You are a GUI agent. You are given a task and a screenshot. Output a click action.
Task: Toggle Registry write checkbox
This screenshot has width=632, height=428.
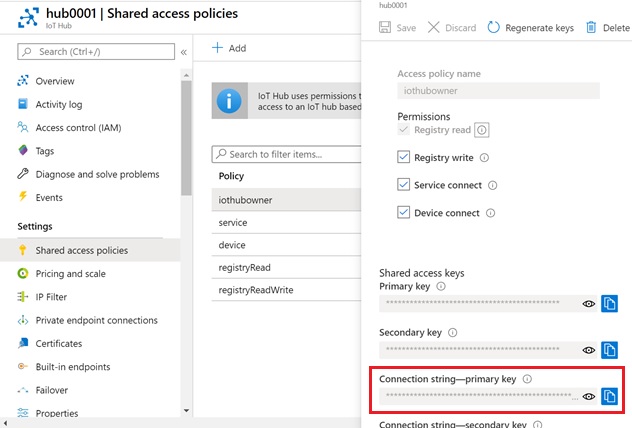click(x=403, y=157)
